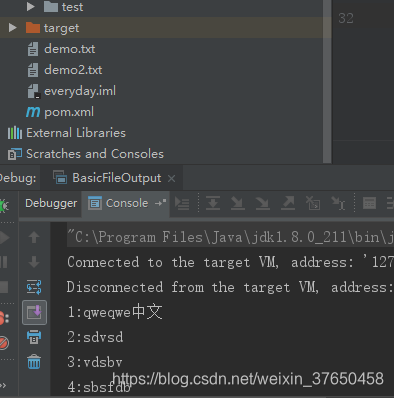Click the Drop Frame icon
The width and height of the screenshot is (394, 398).
click(313, 203)
